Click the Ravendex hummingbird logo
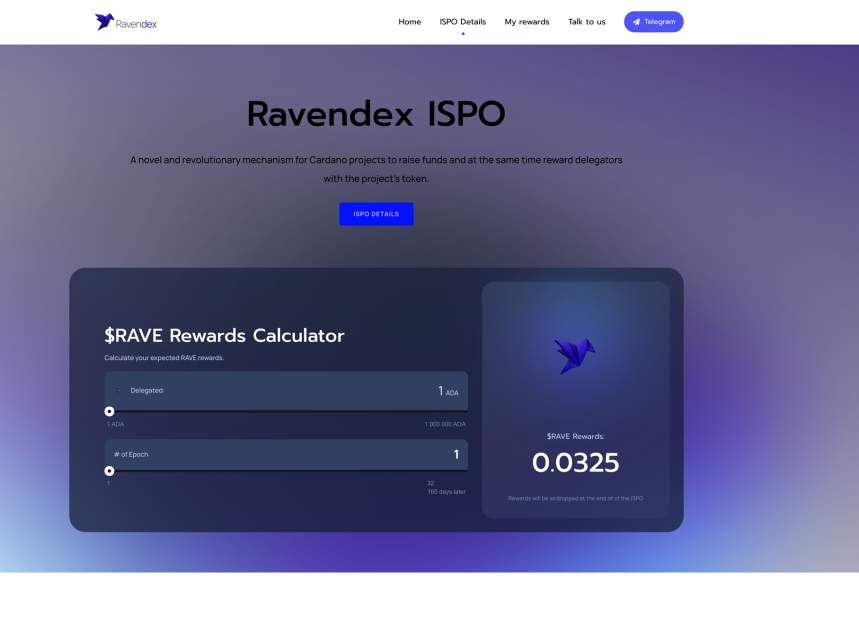Screen dimensions: 859x643 pos(104,20)
